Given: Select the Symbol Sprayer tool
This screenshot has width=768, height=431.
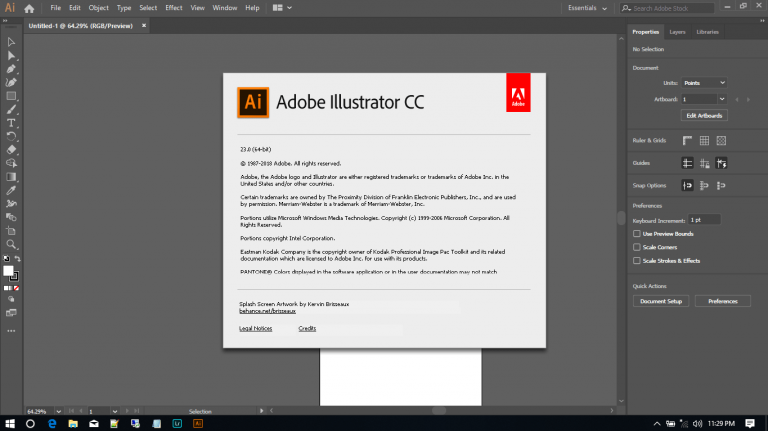Looking at the screenshot, I should click(x=11, y=204).
